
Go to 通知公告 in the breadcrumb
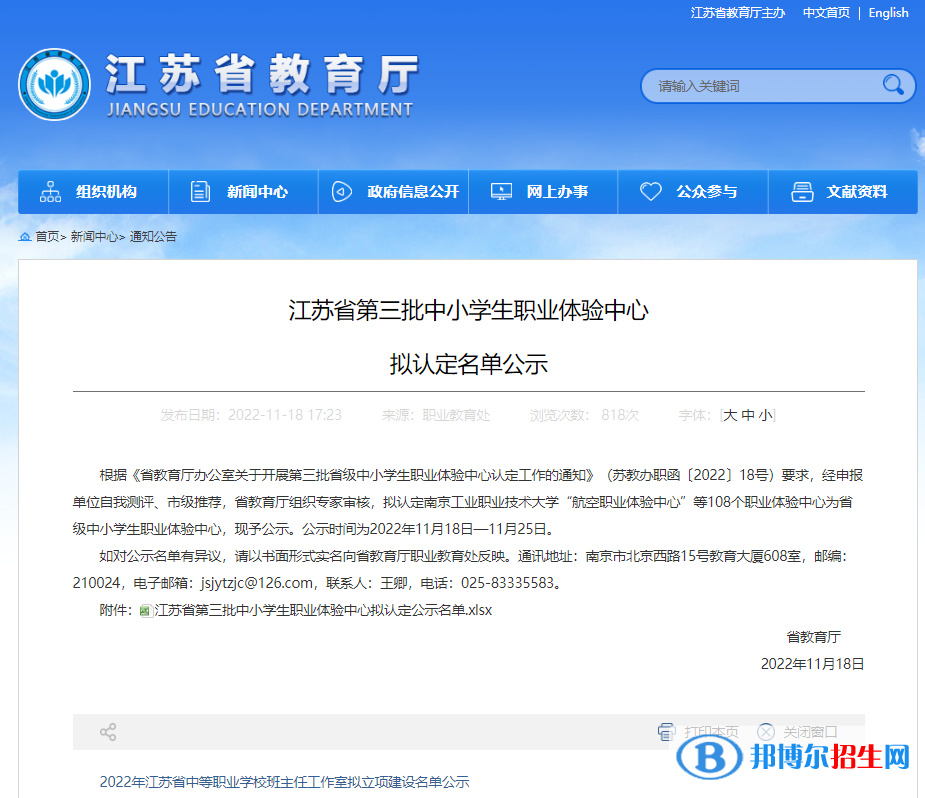[x=153, y=237]
